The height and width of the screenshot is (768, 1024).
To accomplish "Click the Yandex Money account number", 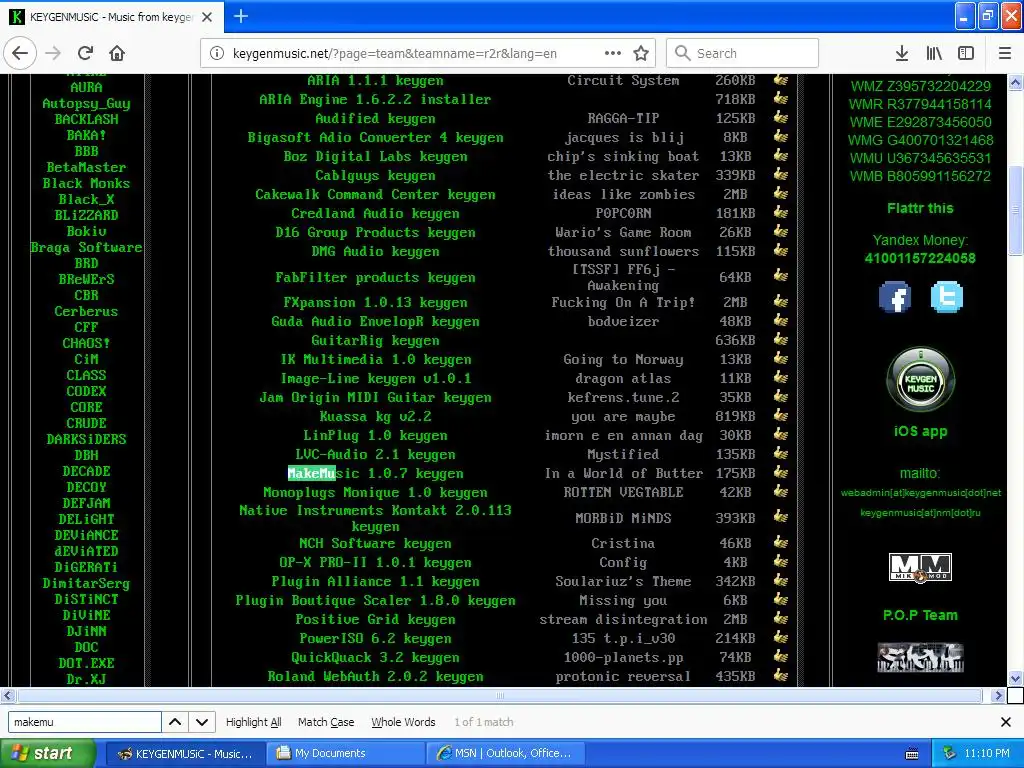I will (x=920, y=258).
